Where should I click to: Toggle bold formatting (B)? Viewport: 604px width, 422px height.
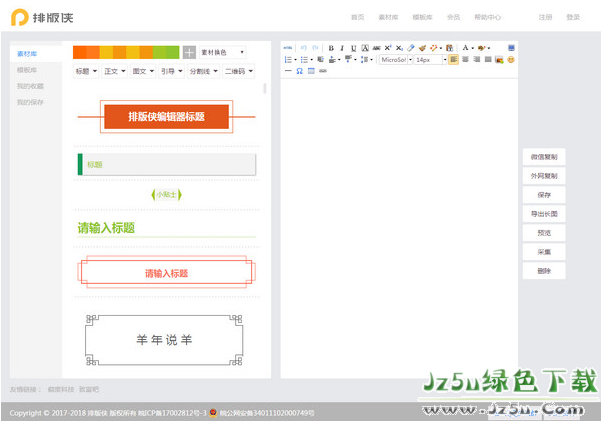point(331,48)
